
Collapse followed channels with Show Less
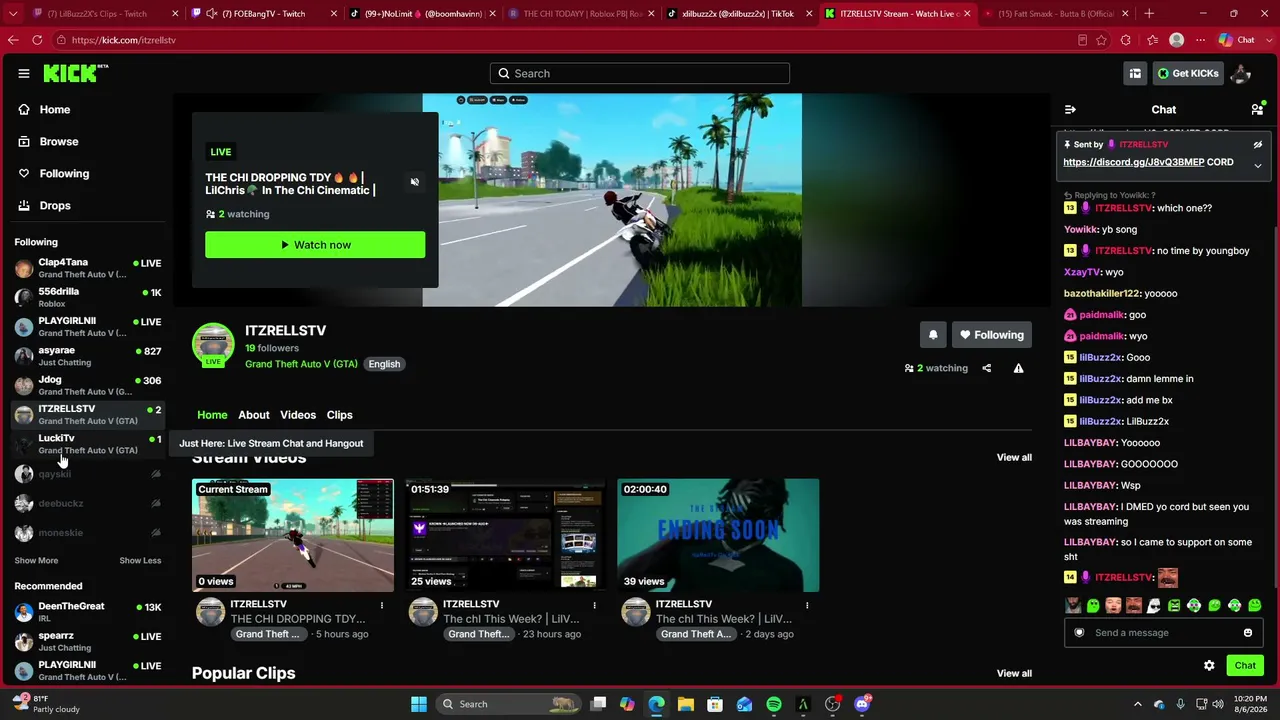[140, 561]
